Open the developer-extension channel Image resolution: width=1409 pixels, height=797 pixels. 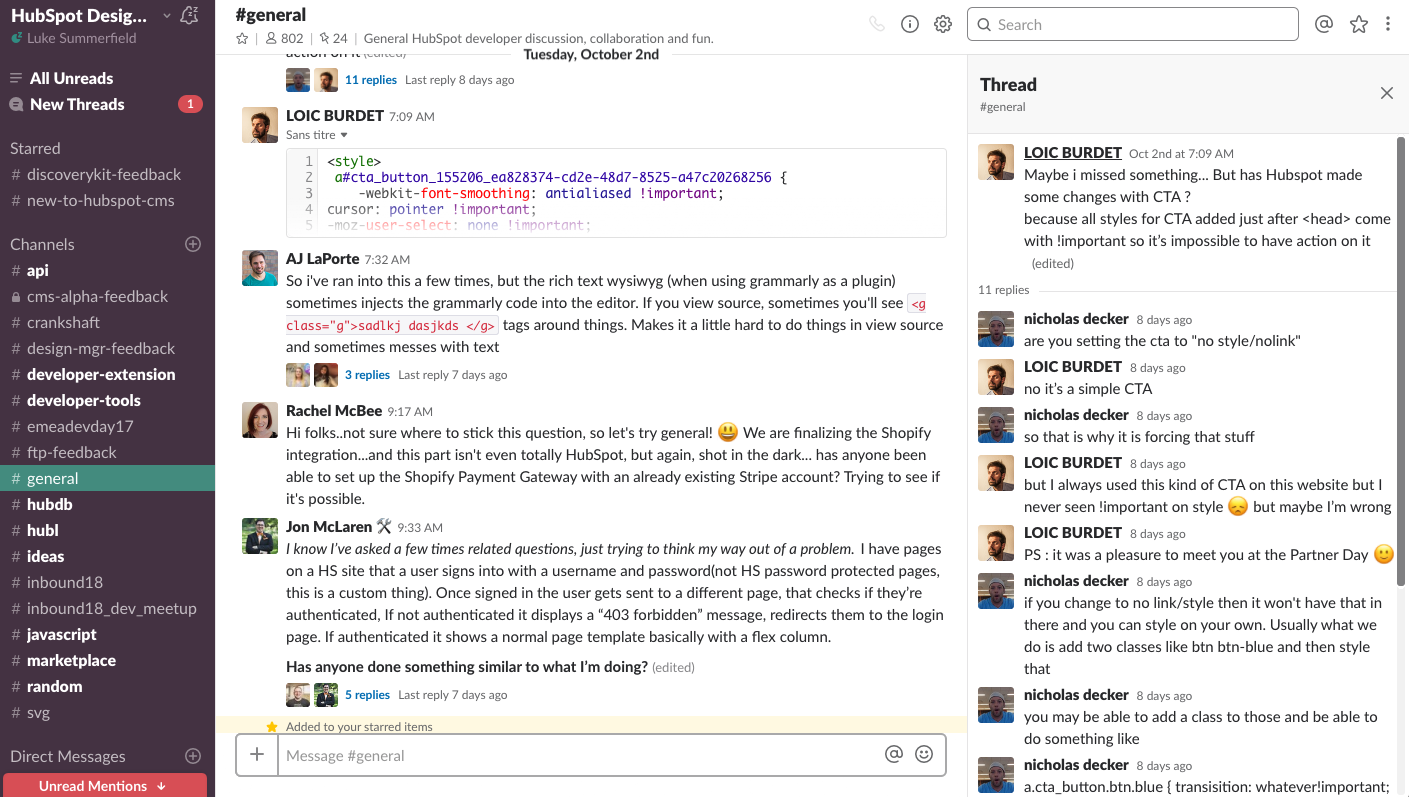pyautogui.click(x=107, y=374)
